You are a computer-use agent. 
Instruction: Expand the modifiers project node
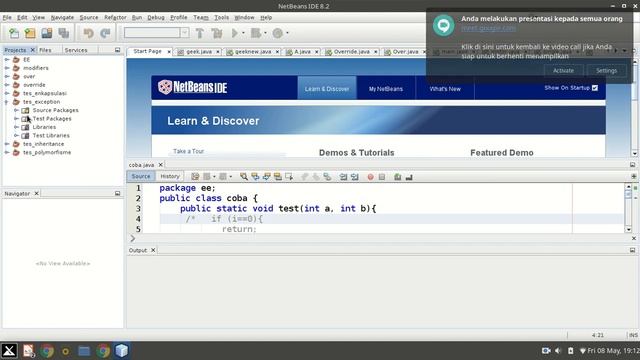point(7,68)
